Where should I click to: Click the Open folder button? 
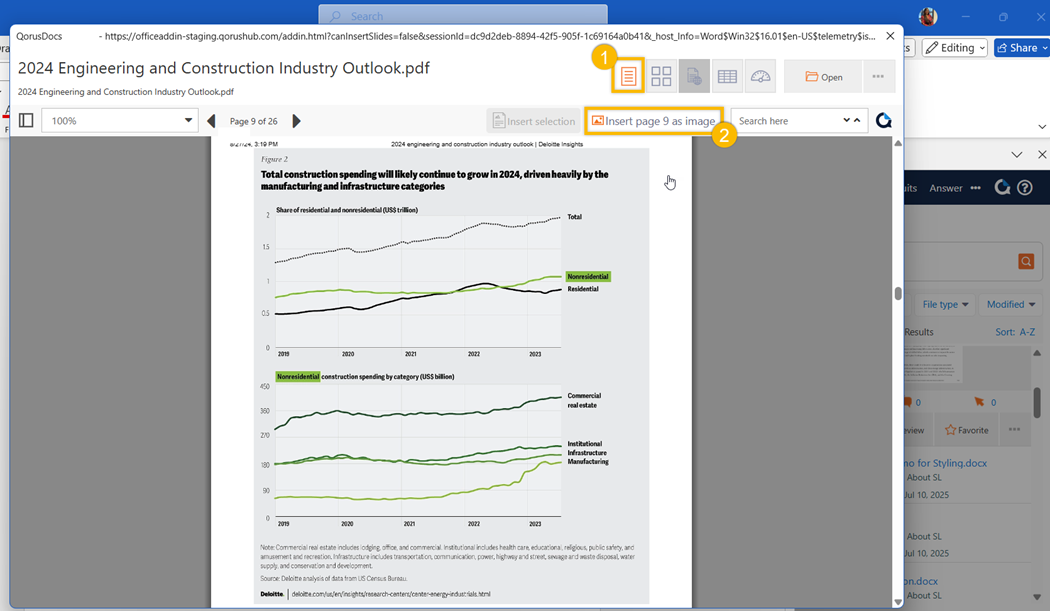tap(823, 76)
